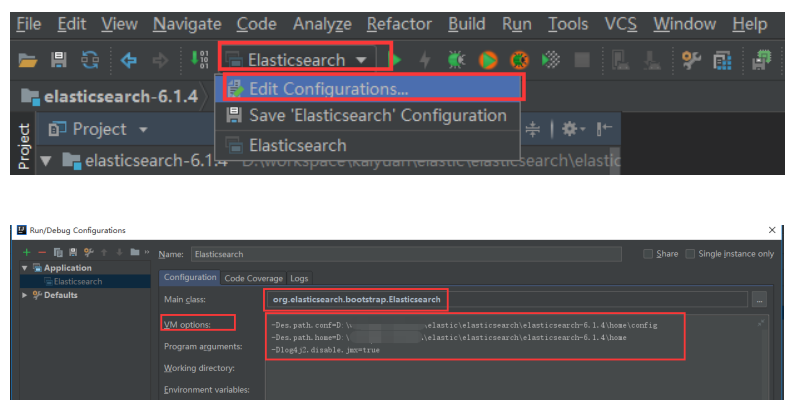Click the orange bug profiler icon
Viewport: 785px width, 404px height.
(520, 61)
